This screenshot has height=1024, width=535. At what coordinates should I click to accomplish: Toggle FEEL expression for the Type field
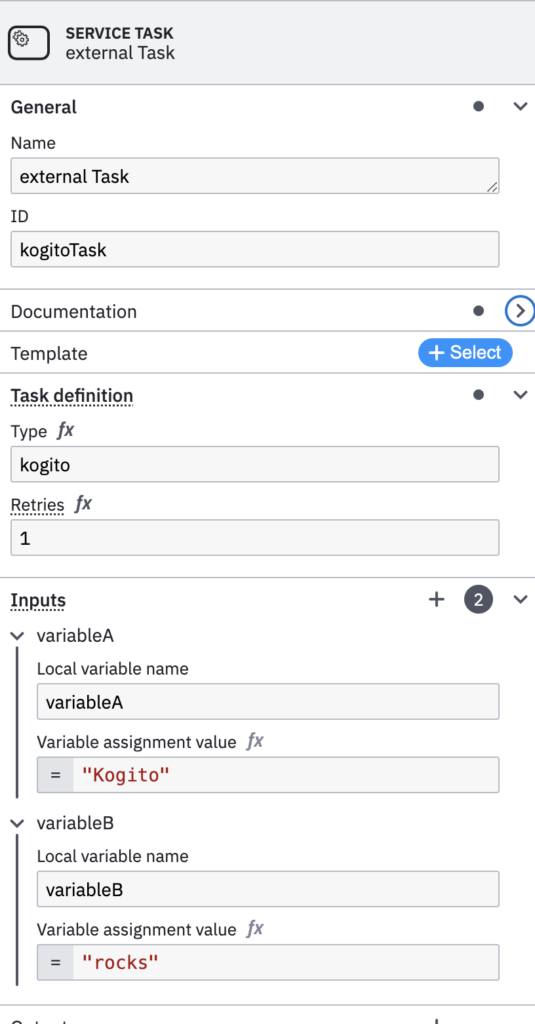point(65,431)
